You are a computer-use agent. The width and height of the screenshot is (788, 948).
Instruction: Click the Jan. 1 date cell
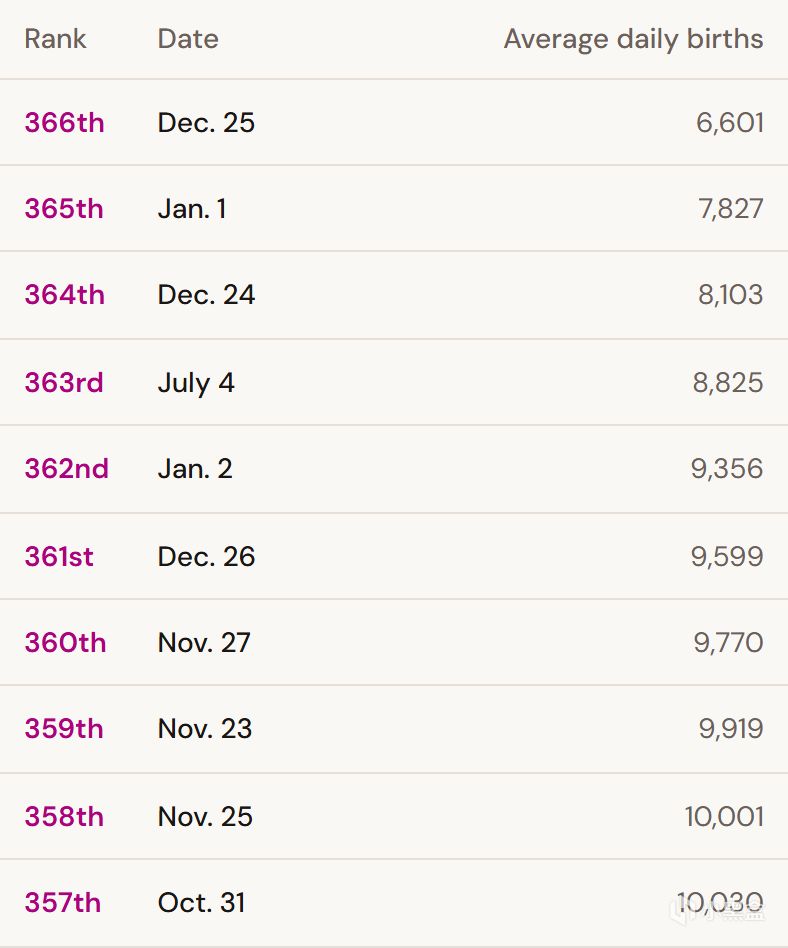[192, 209]
